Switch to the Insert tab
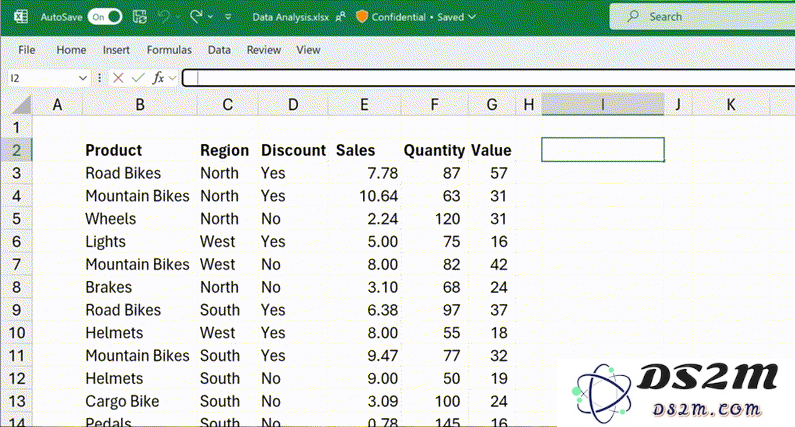The width and height of the screenshot is (795, 427). (x=116, y=50)
